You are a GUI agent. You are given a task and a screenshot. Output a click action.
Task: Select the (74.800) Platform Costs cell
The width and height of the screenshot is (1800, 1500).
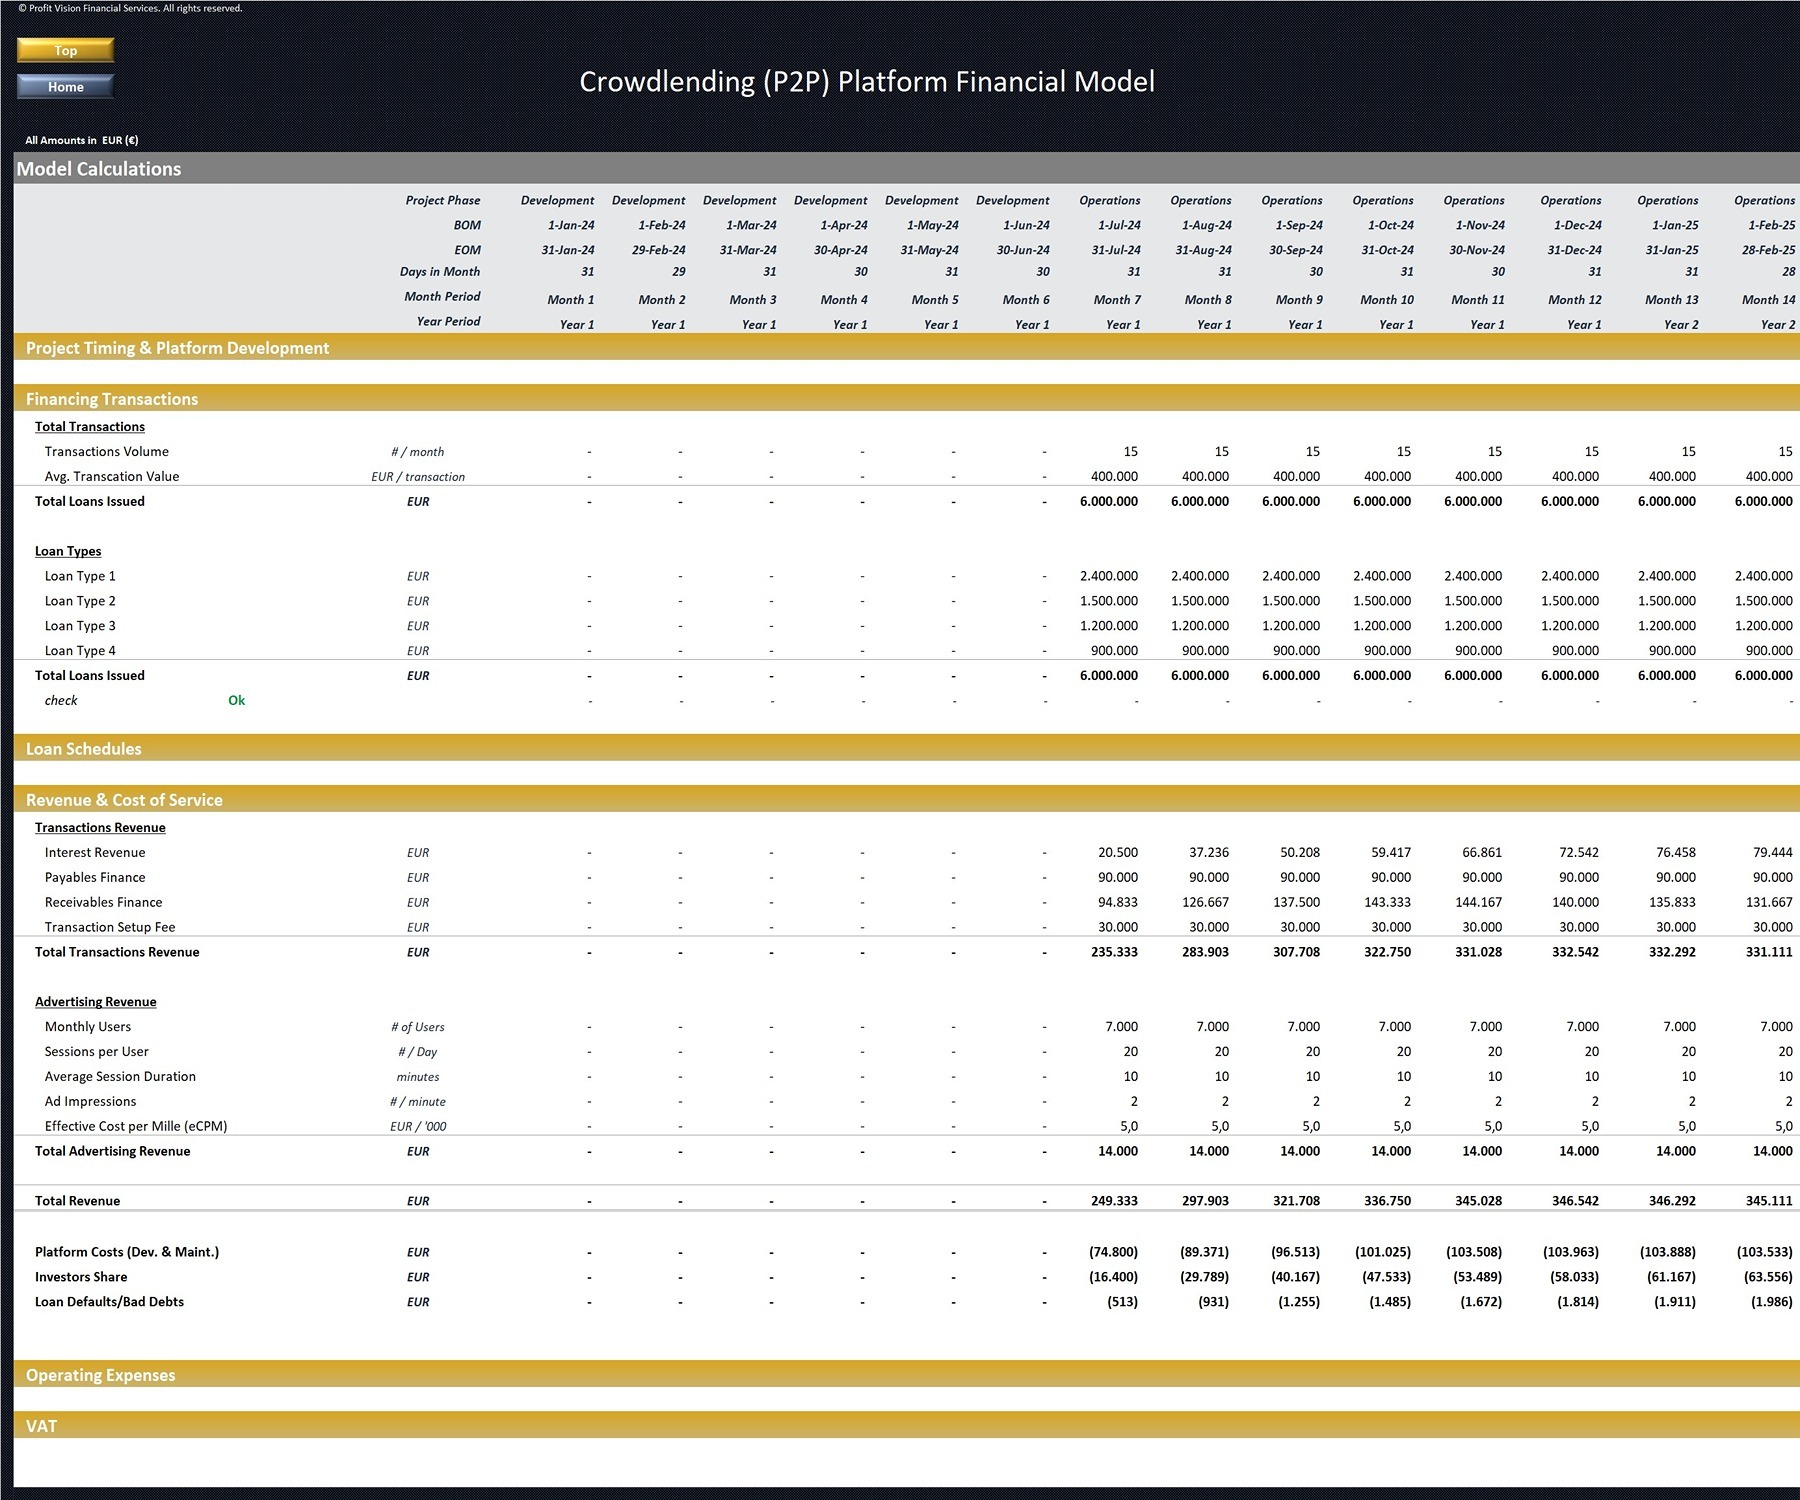click(x=1113, y=1252)
